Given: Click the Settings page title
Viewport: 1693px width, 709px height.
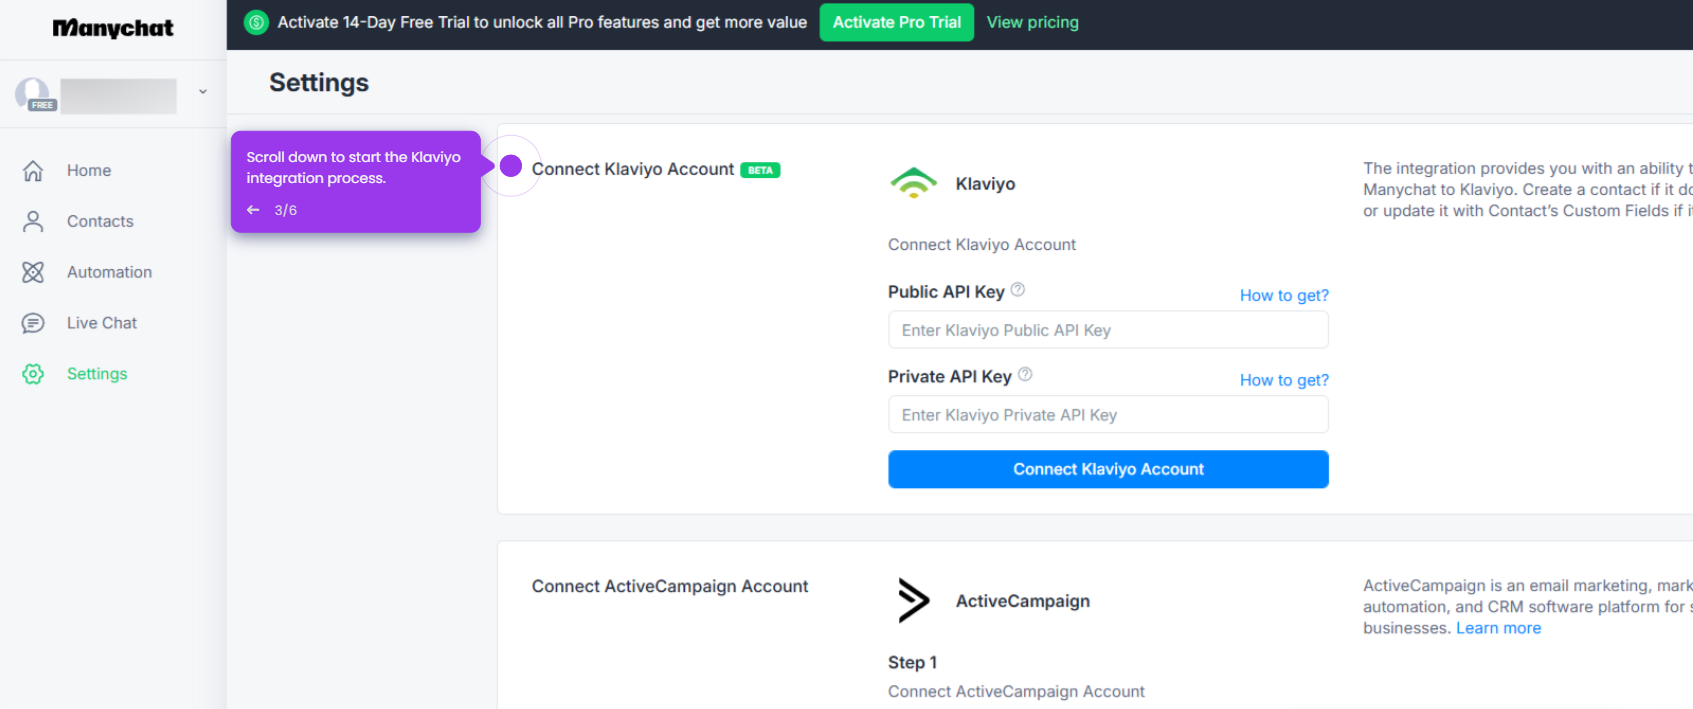Looking at the screenshot, I should (x=319, y=82).
